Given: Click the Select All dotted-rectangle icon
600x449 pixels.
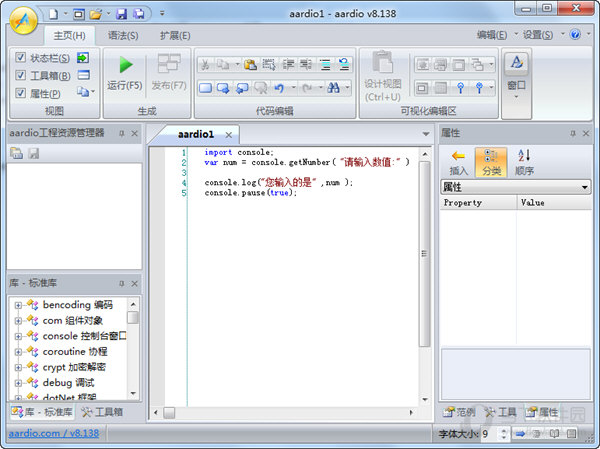Looking at the screenshot, I should click(269, 65).
